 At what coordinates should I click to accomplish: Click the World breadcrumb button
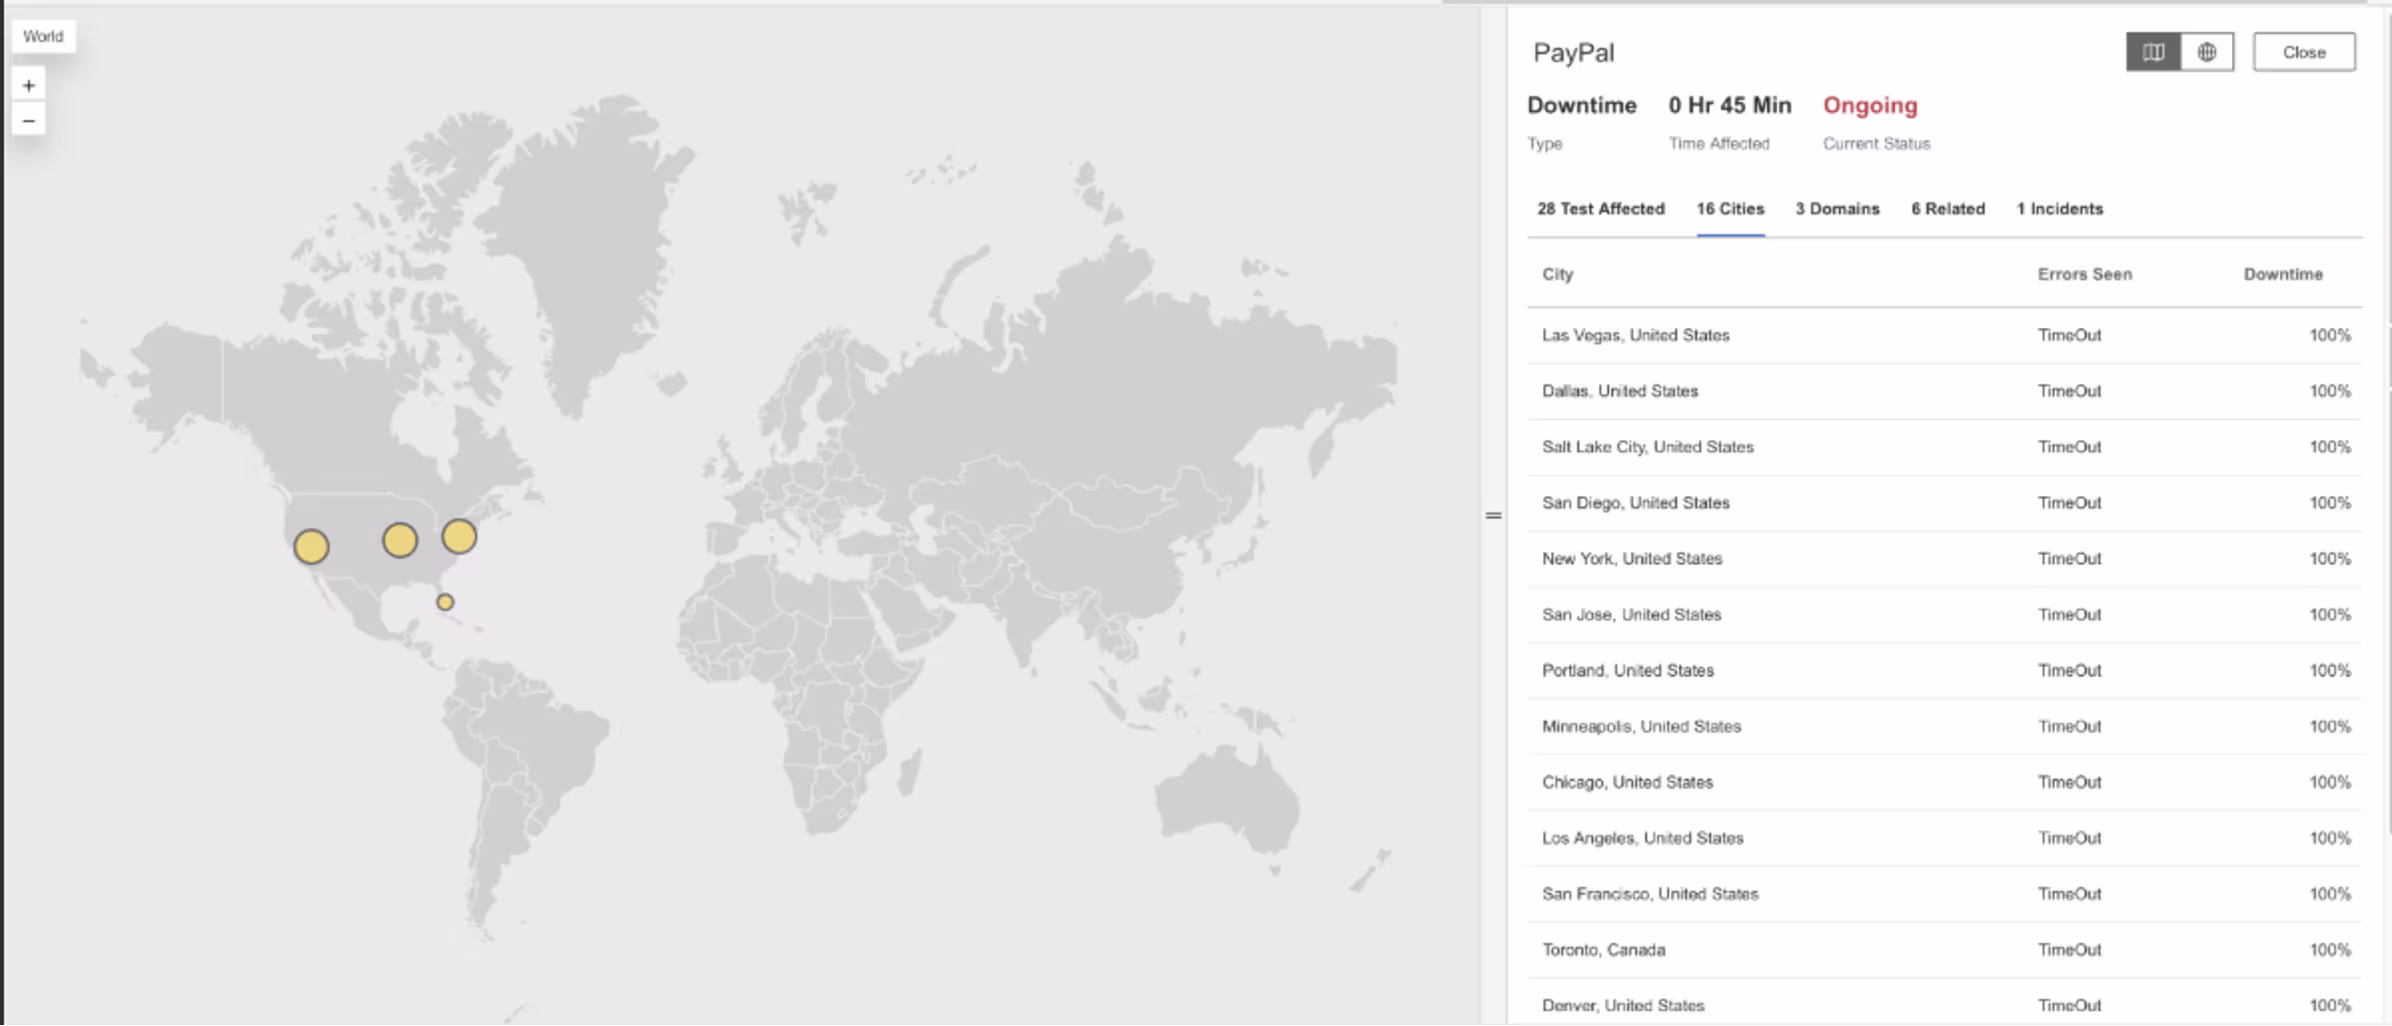click(x=43, y=36)
